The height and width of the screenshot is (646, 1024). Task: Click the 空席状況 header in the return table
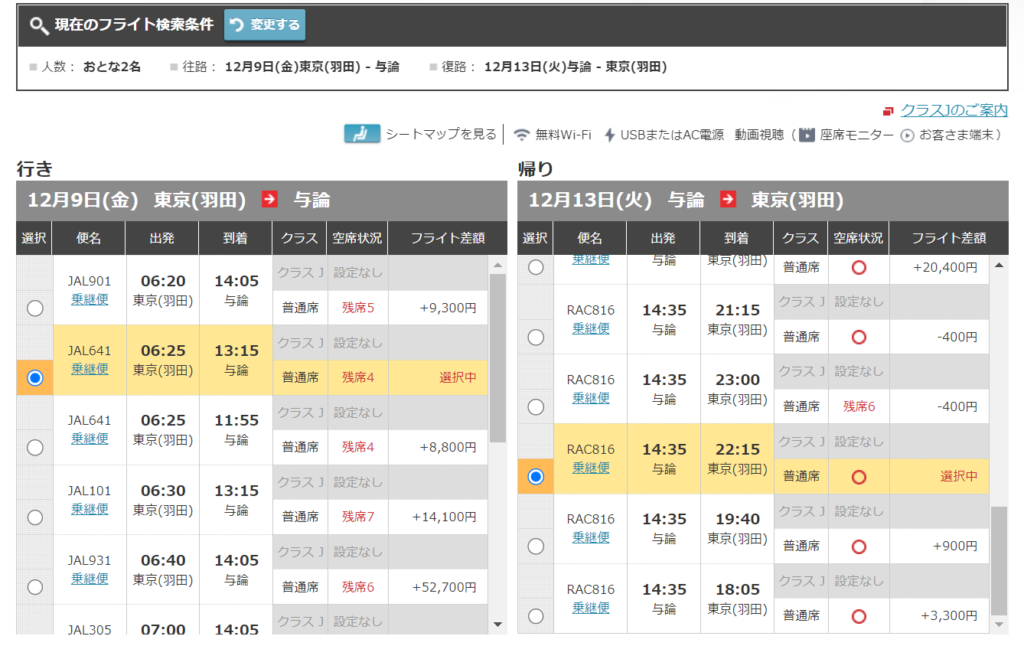[x=858, y=238]
